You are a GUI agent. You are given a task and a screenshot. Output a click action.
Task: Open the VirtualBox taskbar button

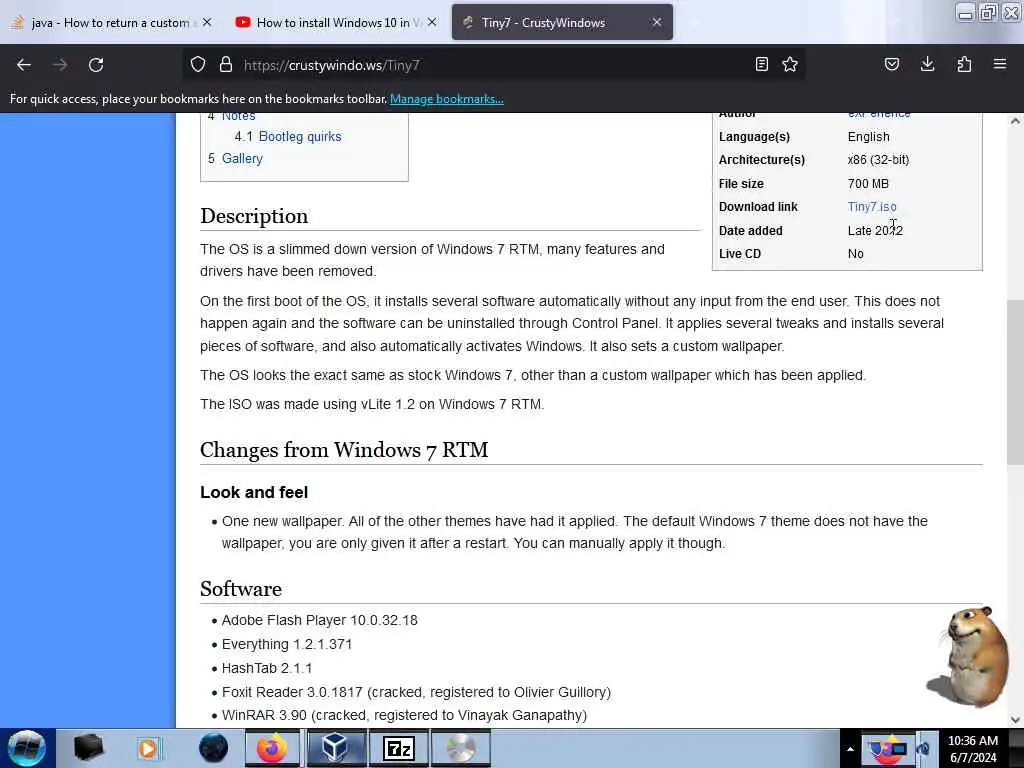[336, 748]
